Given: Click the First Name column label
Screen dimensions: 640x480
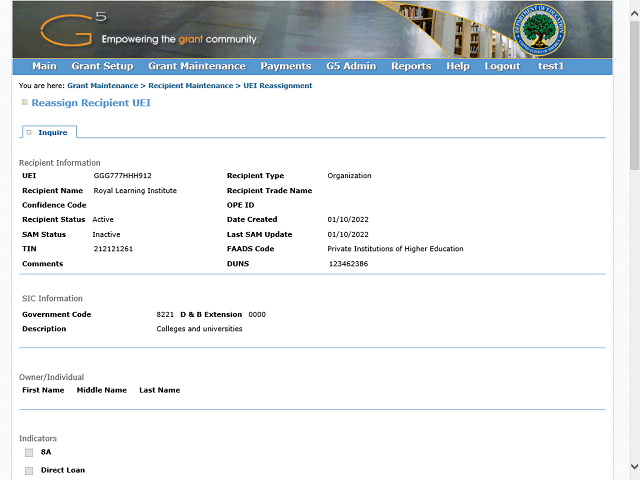Looking at the screenshot, I should pos(43,390).
